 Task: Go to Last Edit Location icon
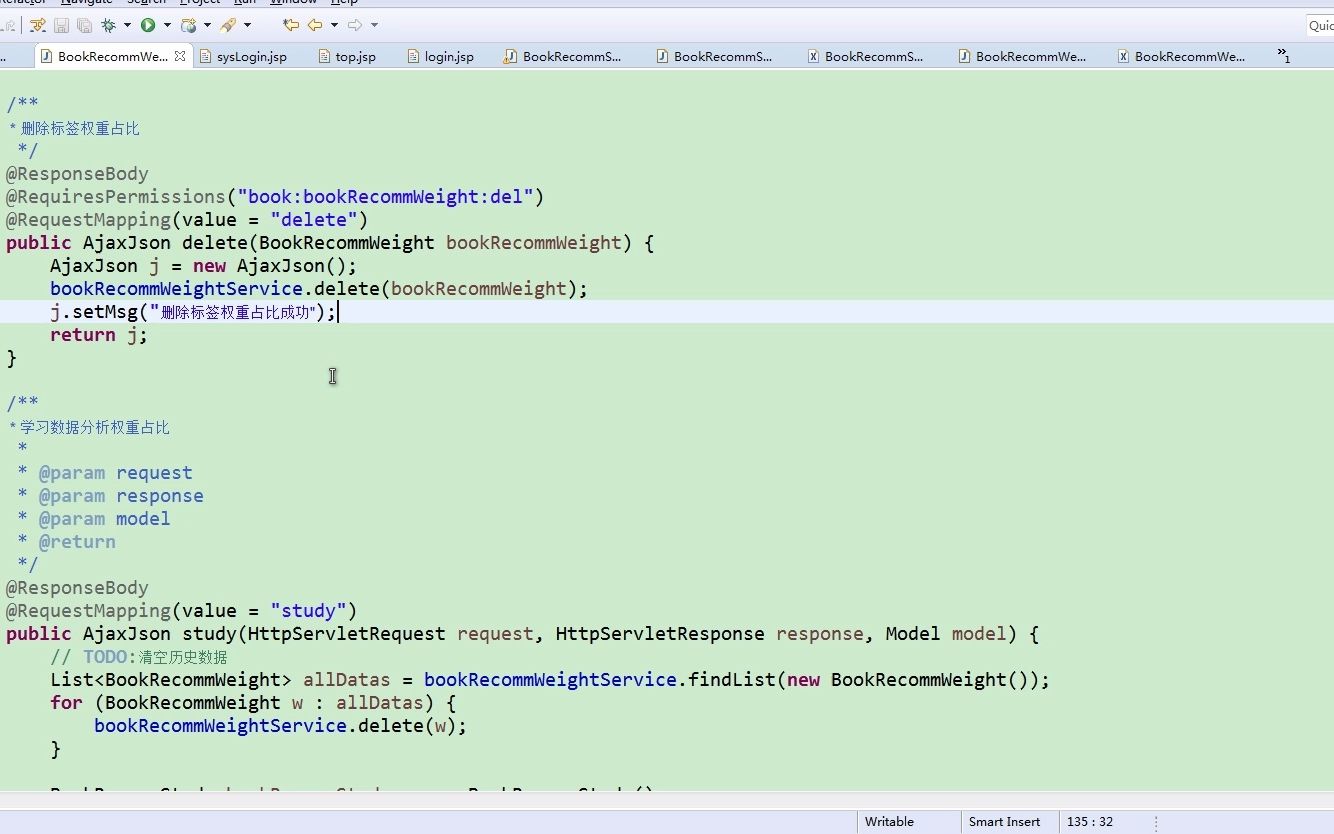tap(291, 25)
